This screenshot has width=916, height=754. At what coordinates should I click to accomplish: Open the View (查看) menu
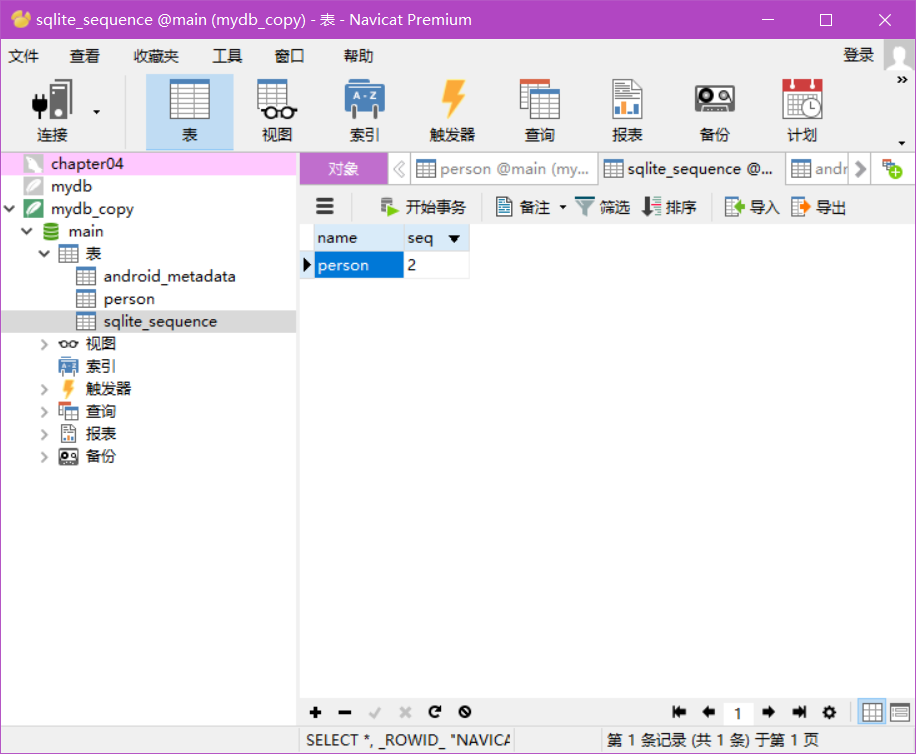(x=85, y=56)
